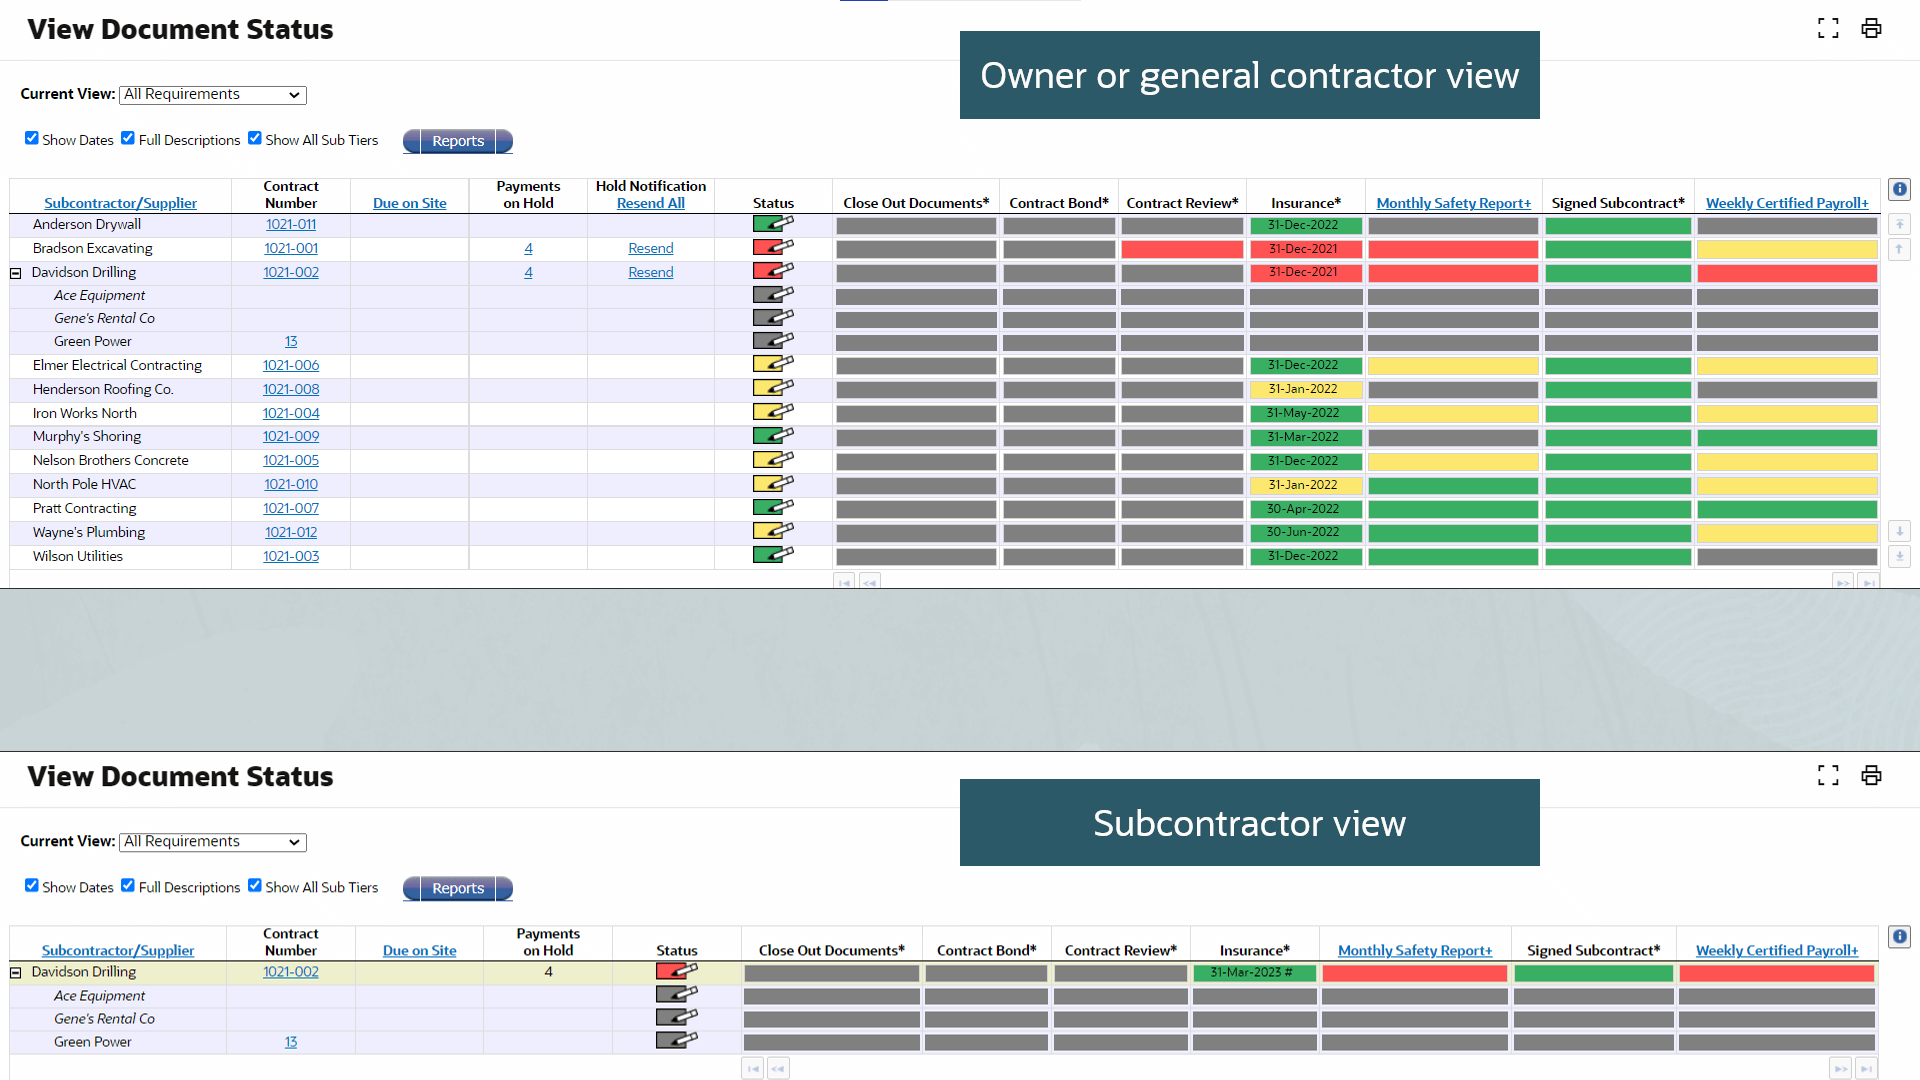This screenshot has width=1920, height=1080.
Task: Toggle Full Descriptions checkbox in top view
Action: pos(128,138)
